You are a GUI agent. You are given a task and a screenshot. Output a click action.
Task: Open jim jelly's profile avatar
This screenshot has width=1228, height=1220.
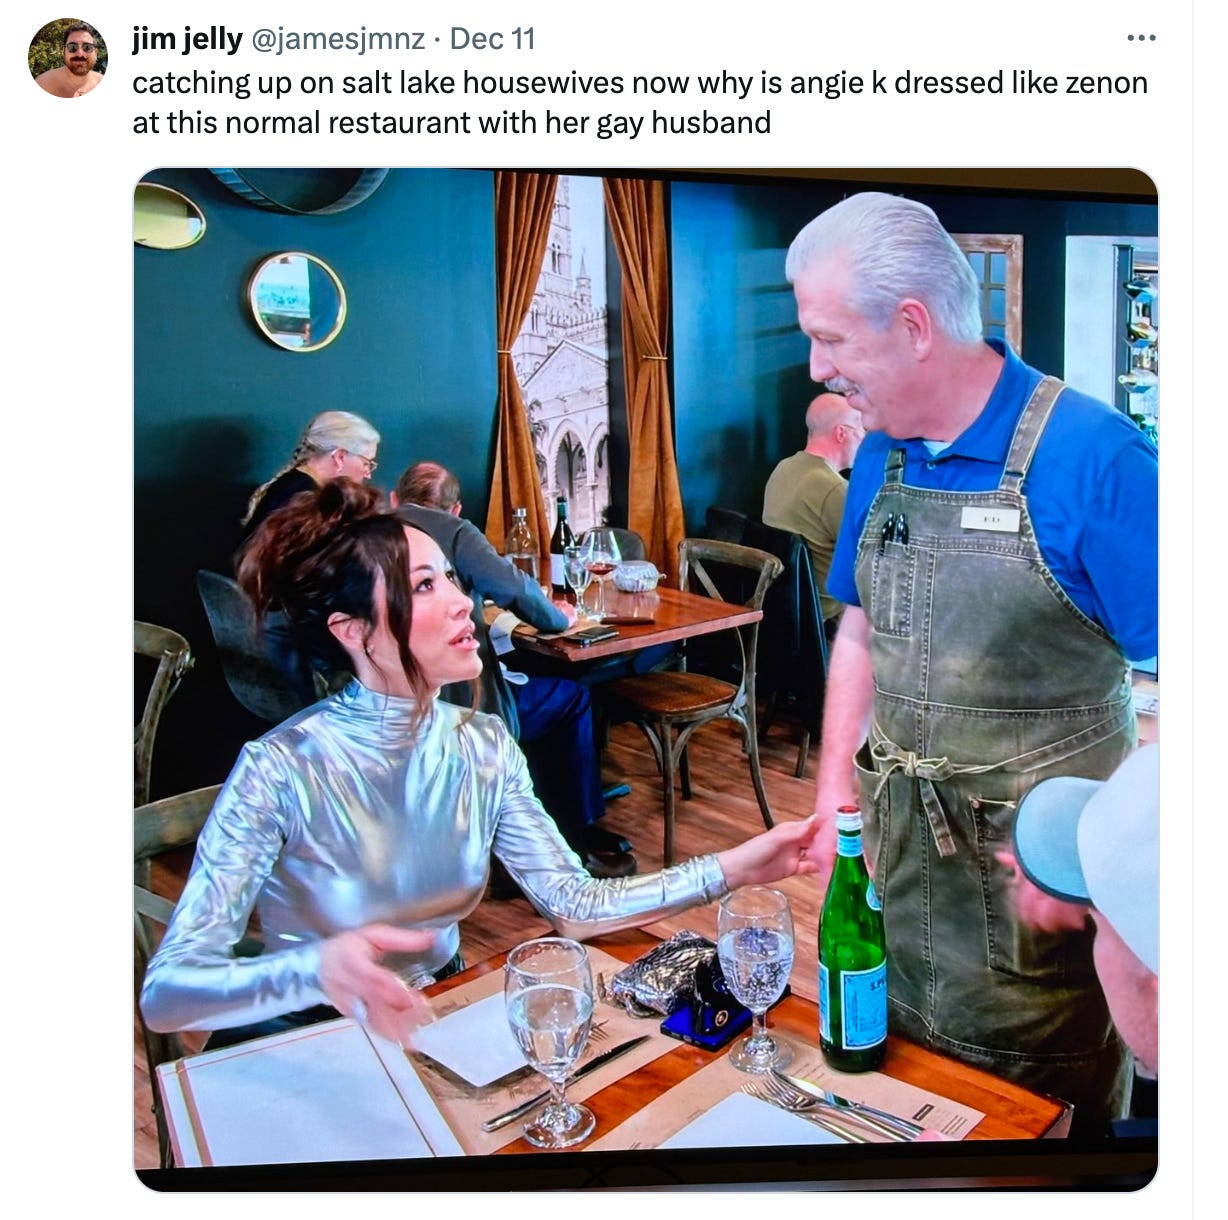click(x=68, y=58)
